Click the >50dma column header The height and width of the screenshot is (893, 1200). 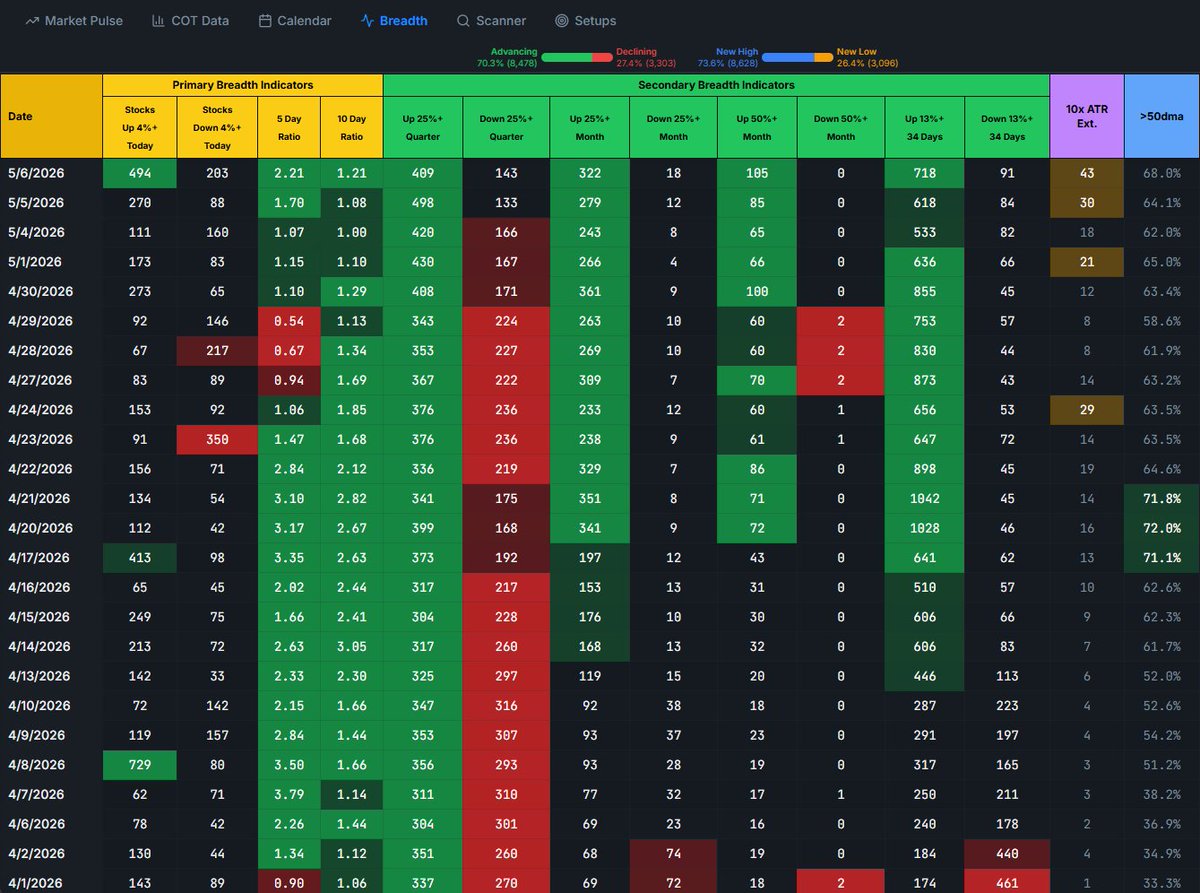tap(1162, 116)
